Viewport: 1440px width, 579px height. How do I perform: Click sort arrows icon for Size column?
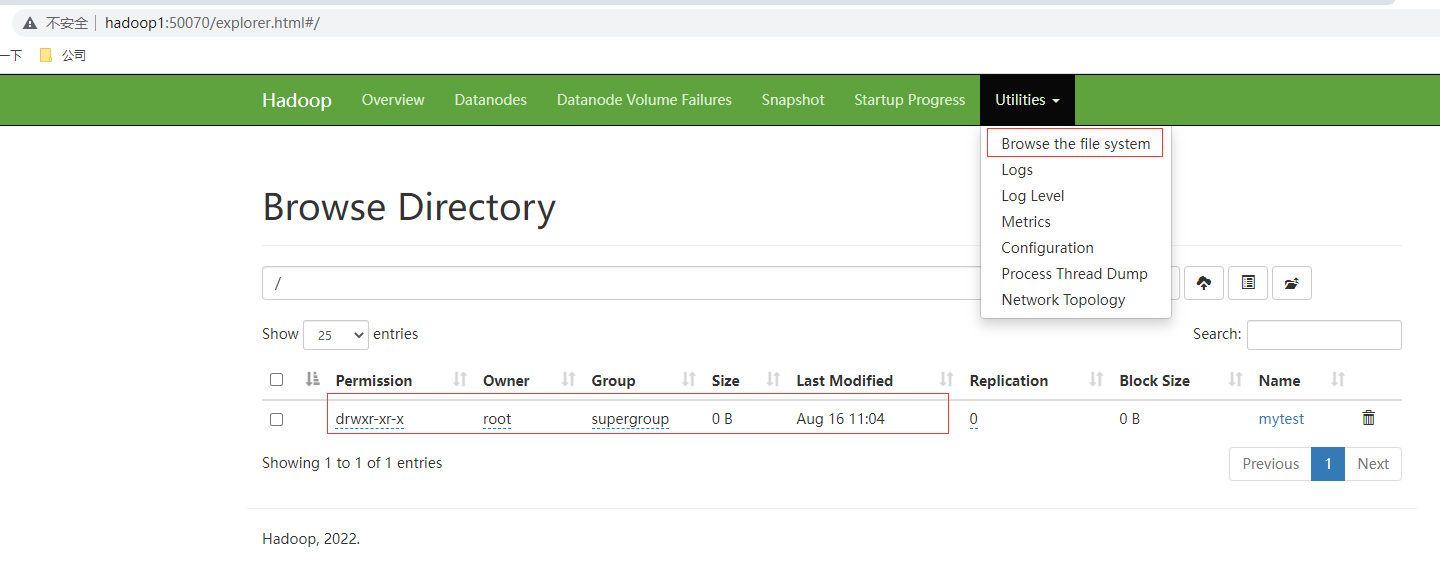pos(773,379)
